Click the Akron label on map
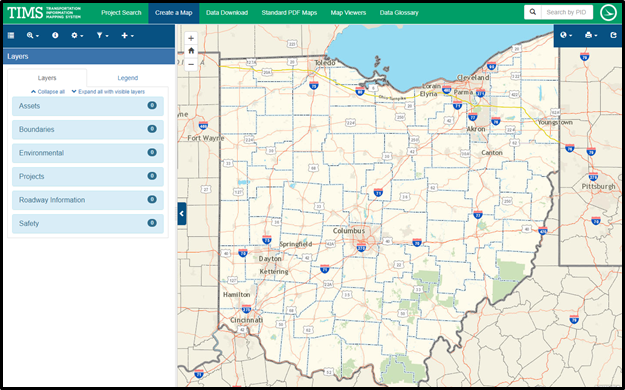The width and height of the screenshot is (625, 390). pos(476,129)
